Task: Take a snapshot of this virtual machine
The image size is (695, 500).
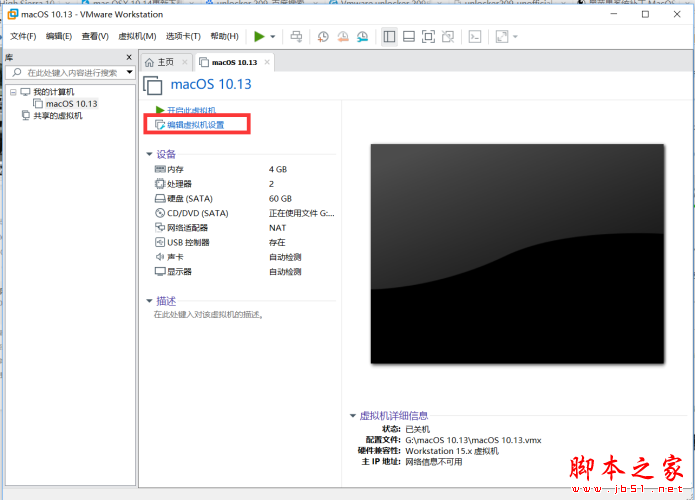Action: 323,36
